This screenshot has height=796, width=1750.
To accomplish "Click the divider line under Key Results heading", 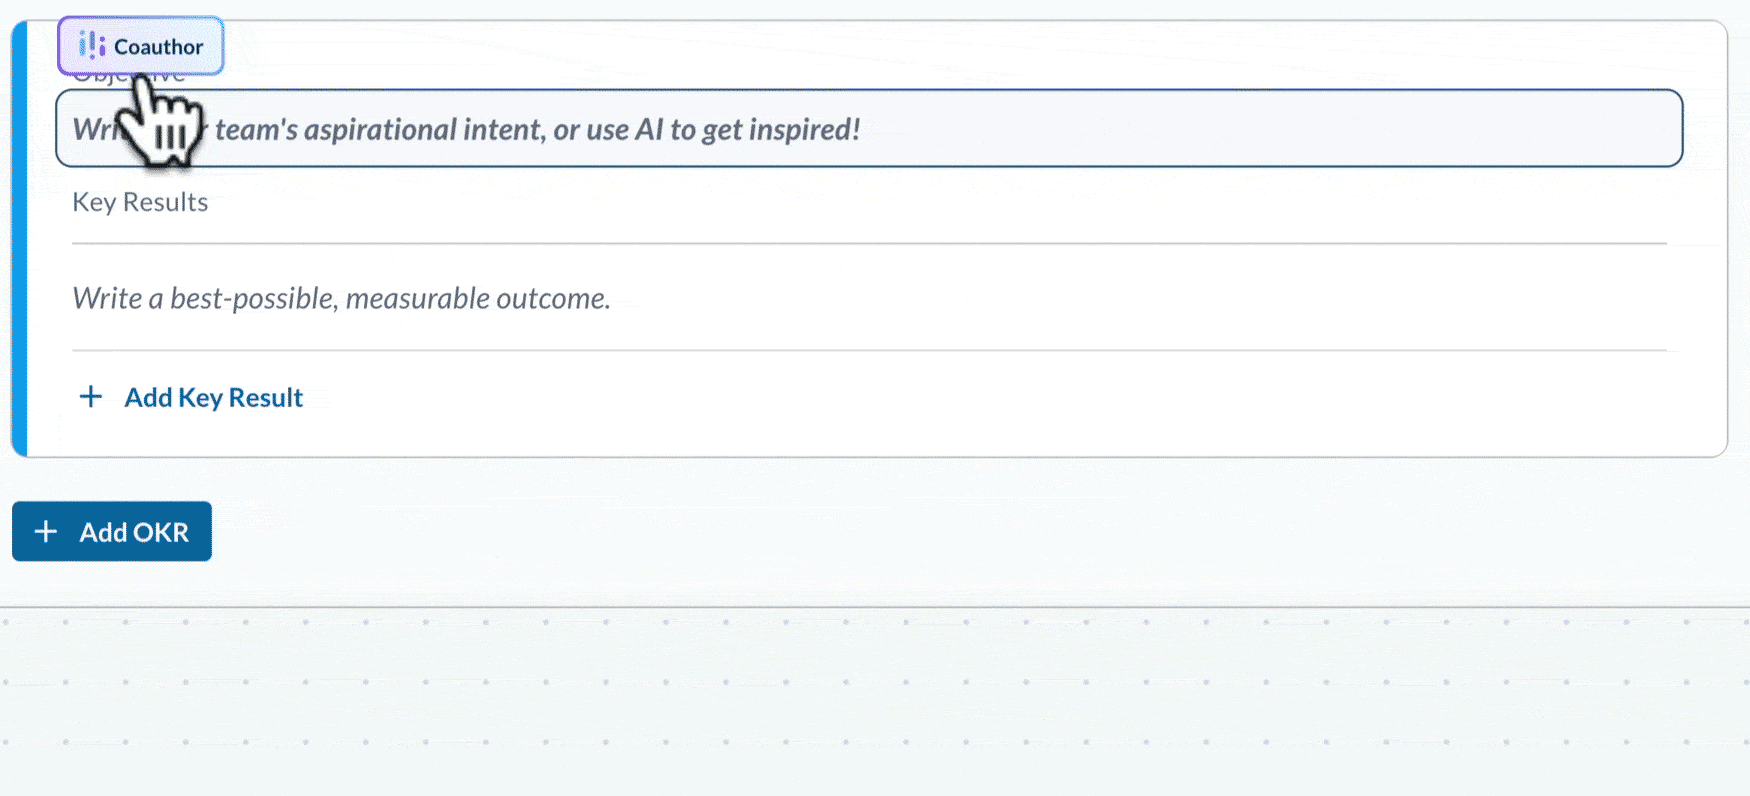I will (869, 243).
